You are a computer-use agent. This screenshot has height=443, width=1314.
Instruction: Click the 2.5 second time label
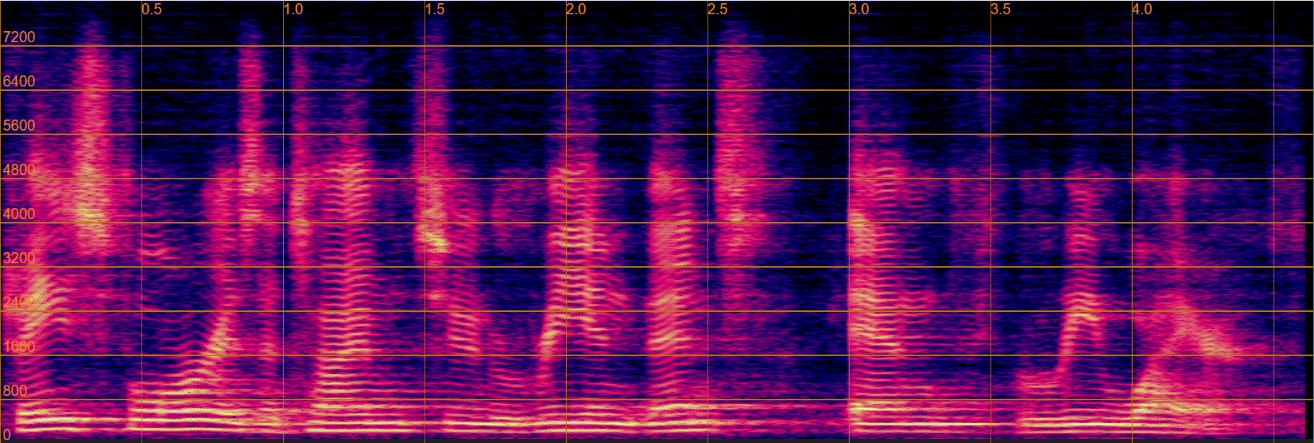pyautogui.click(x=719, y=9)
